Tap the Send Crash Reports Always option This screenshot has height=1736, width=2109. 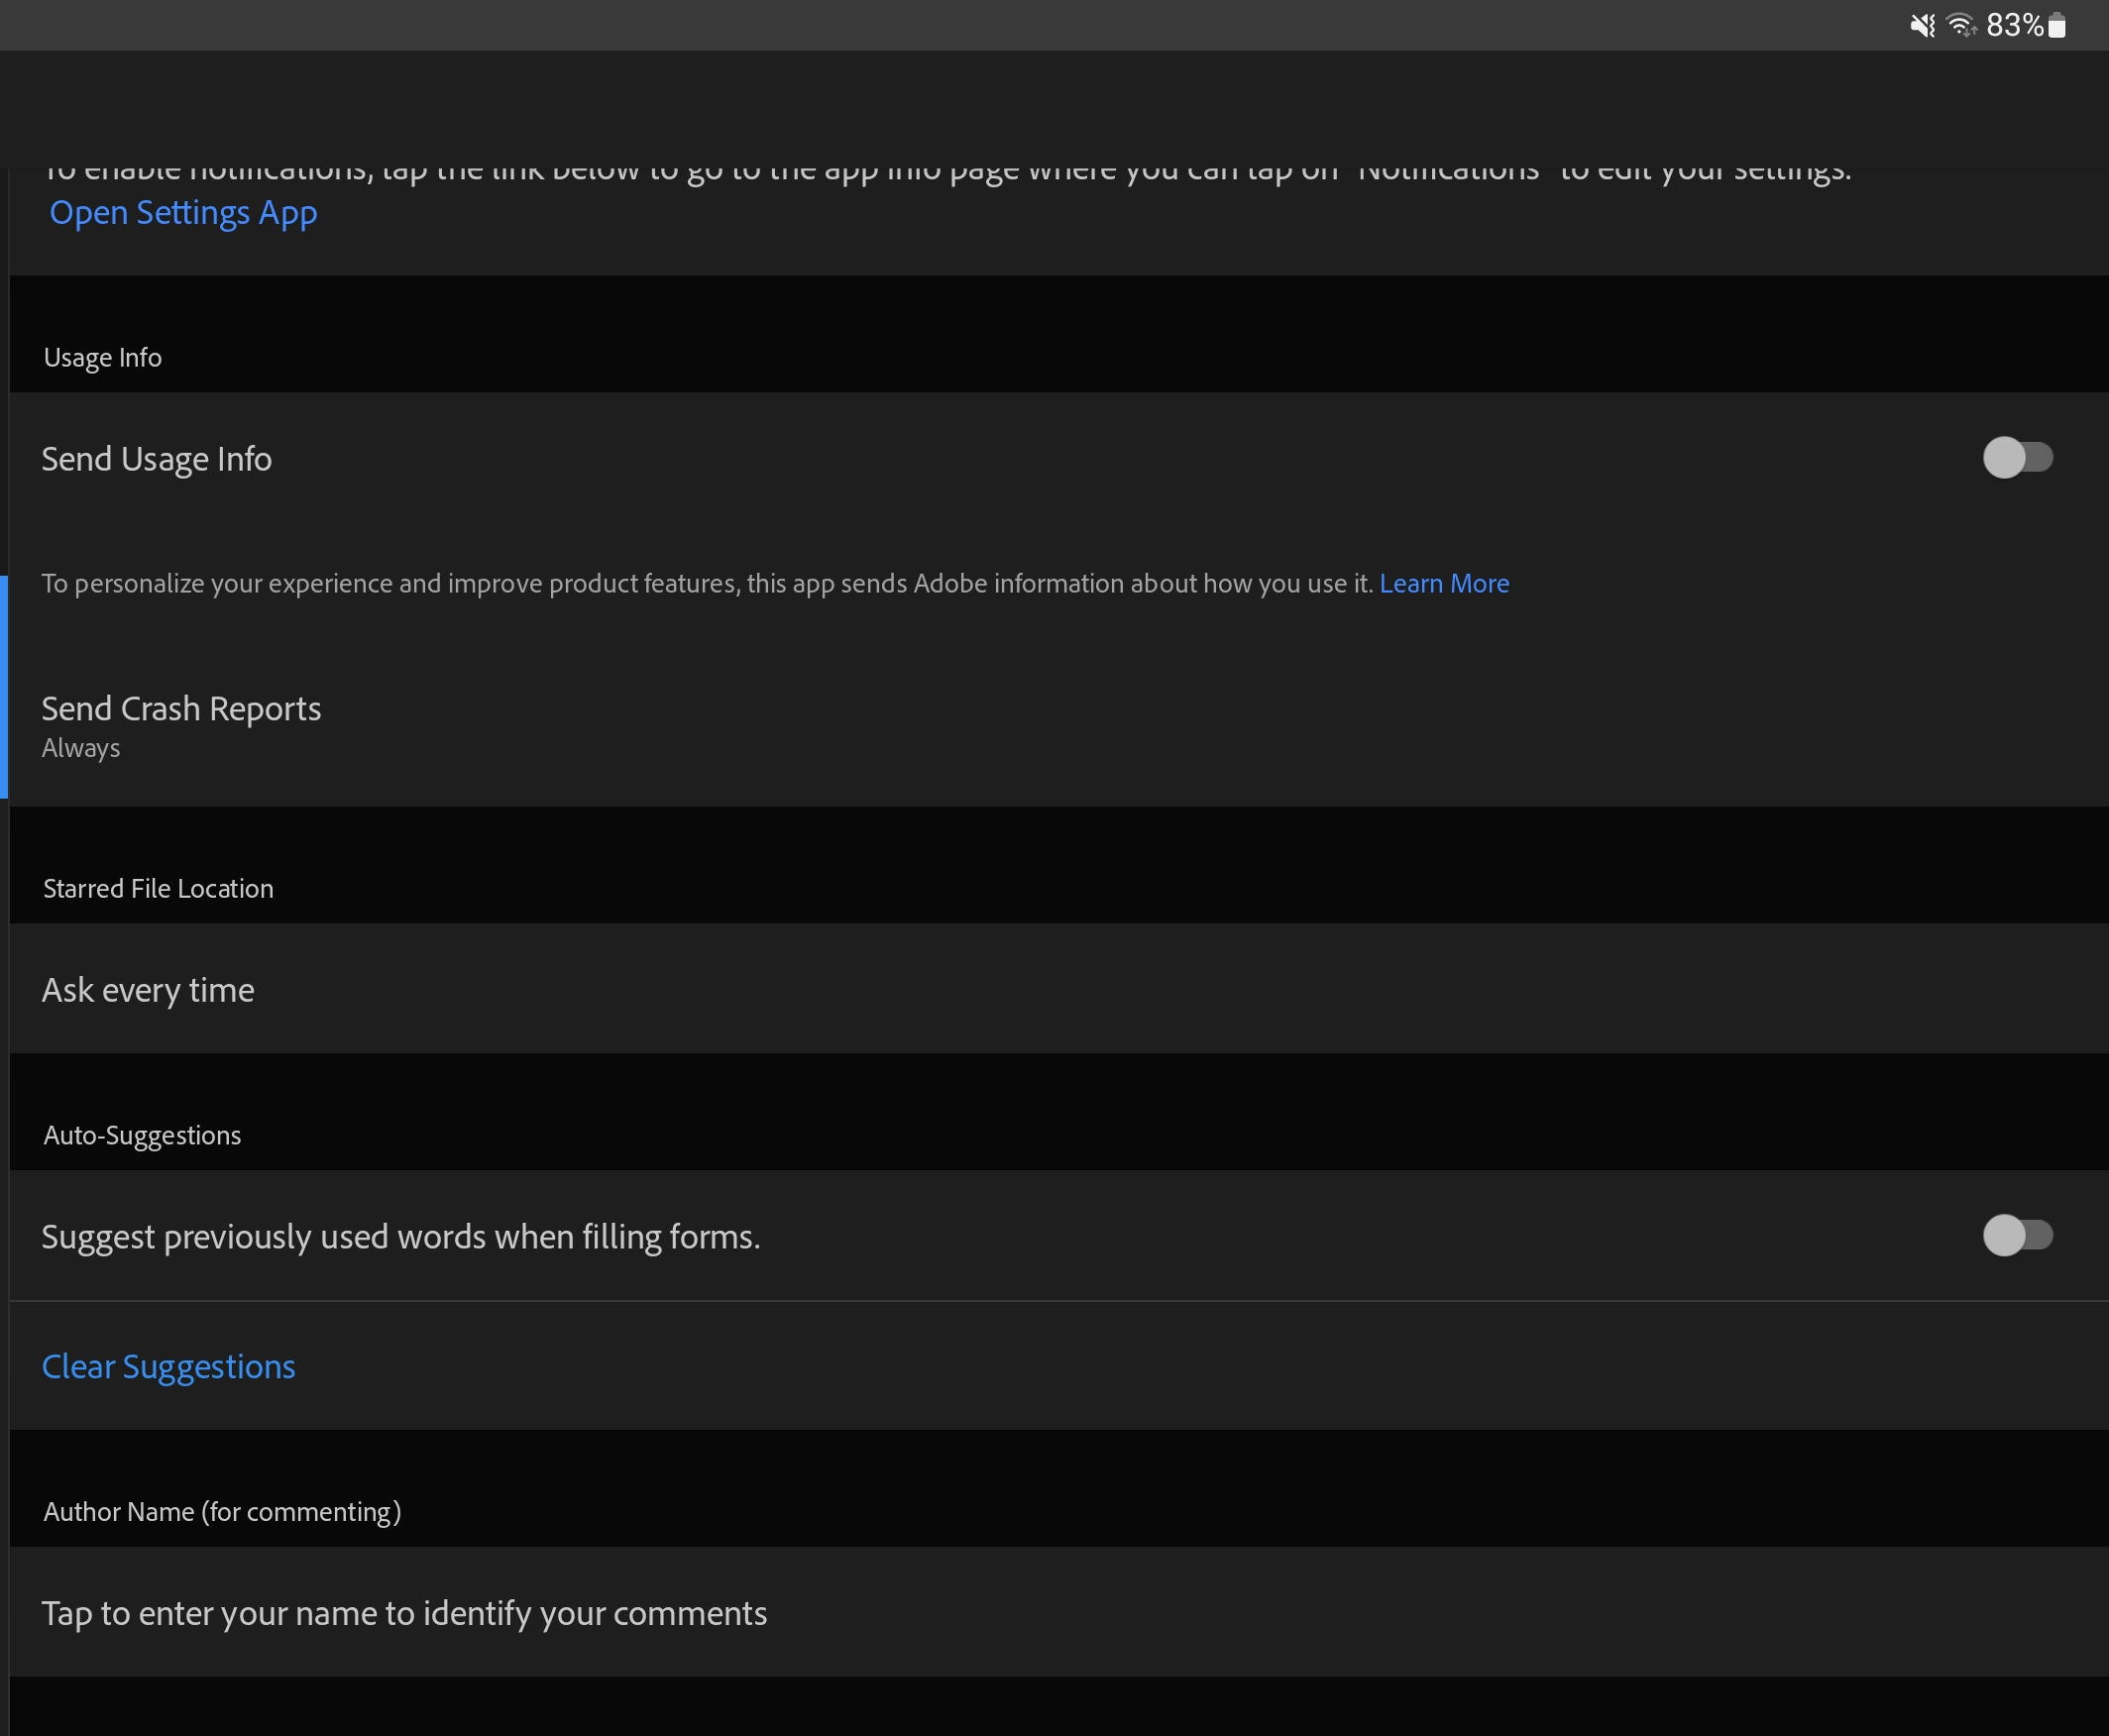tap(1054, 723)
